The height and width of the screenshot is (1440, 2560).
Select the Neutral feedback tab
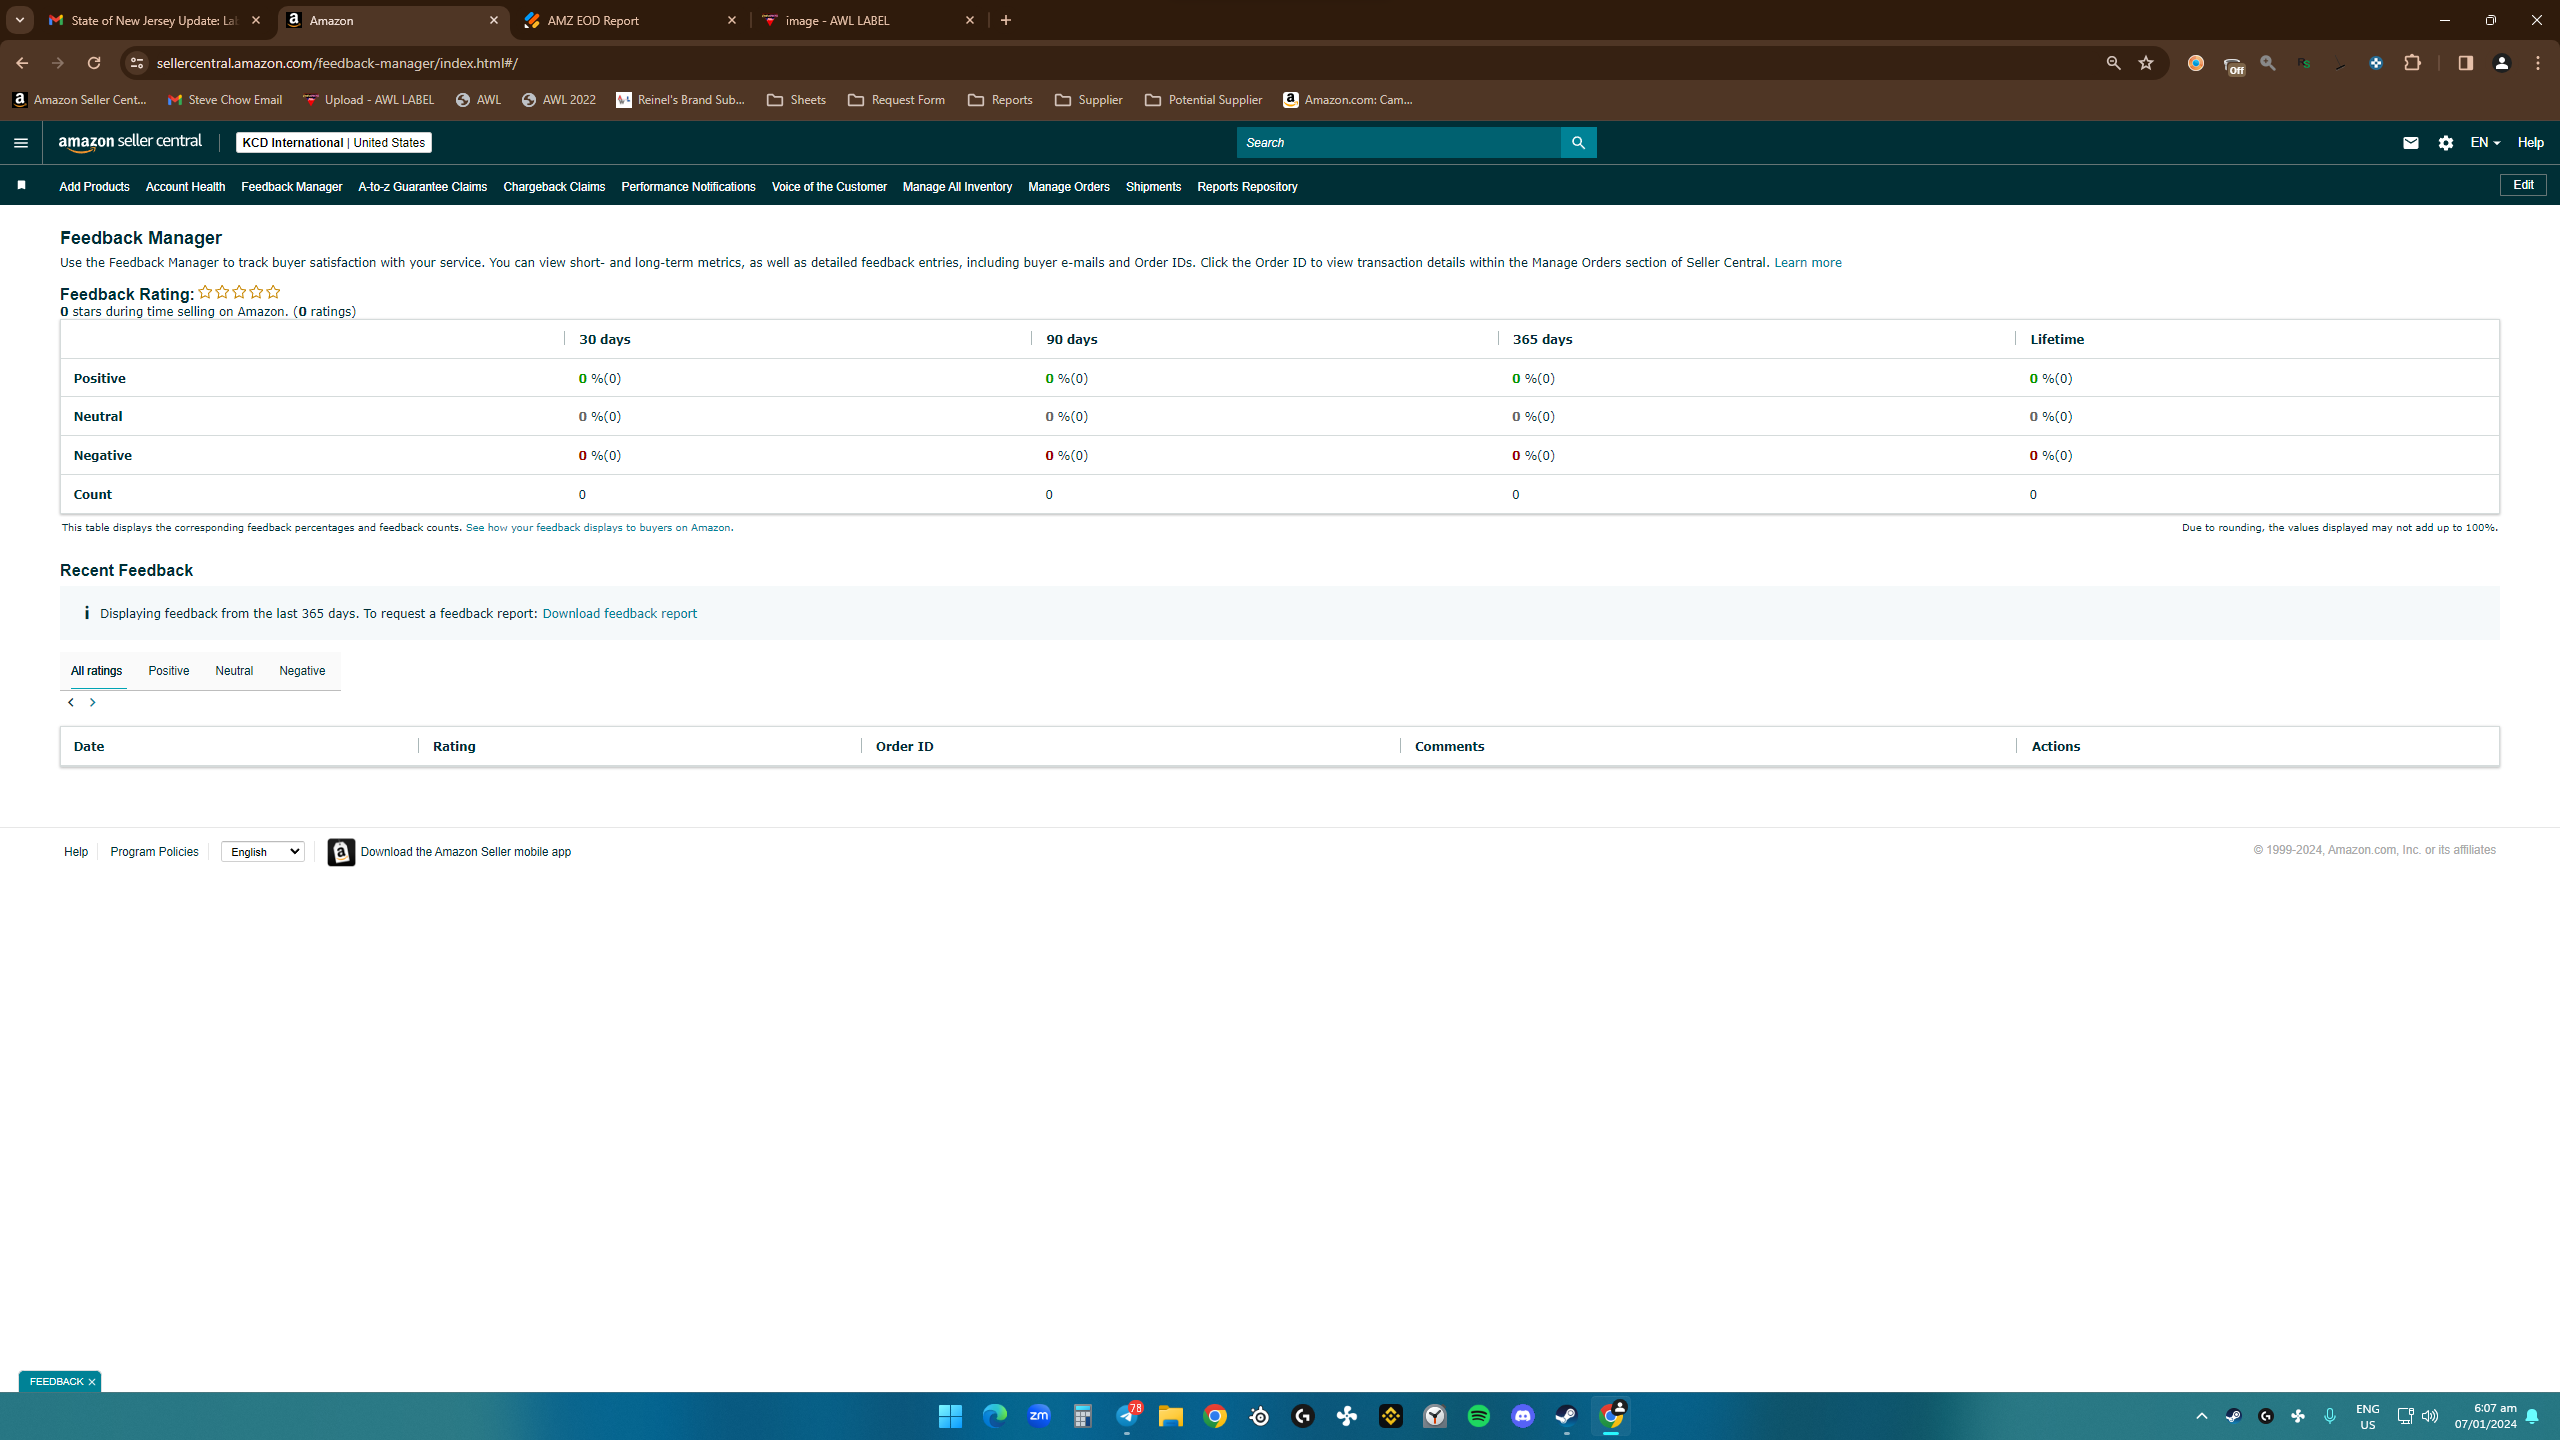tap(234, 671)
